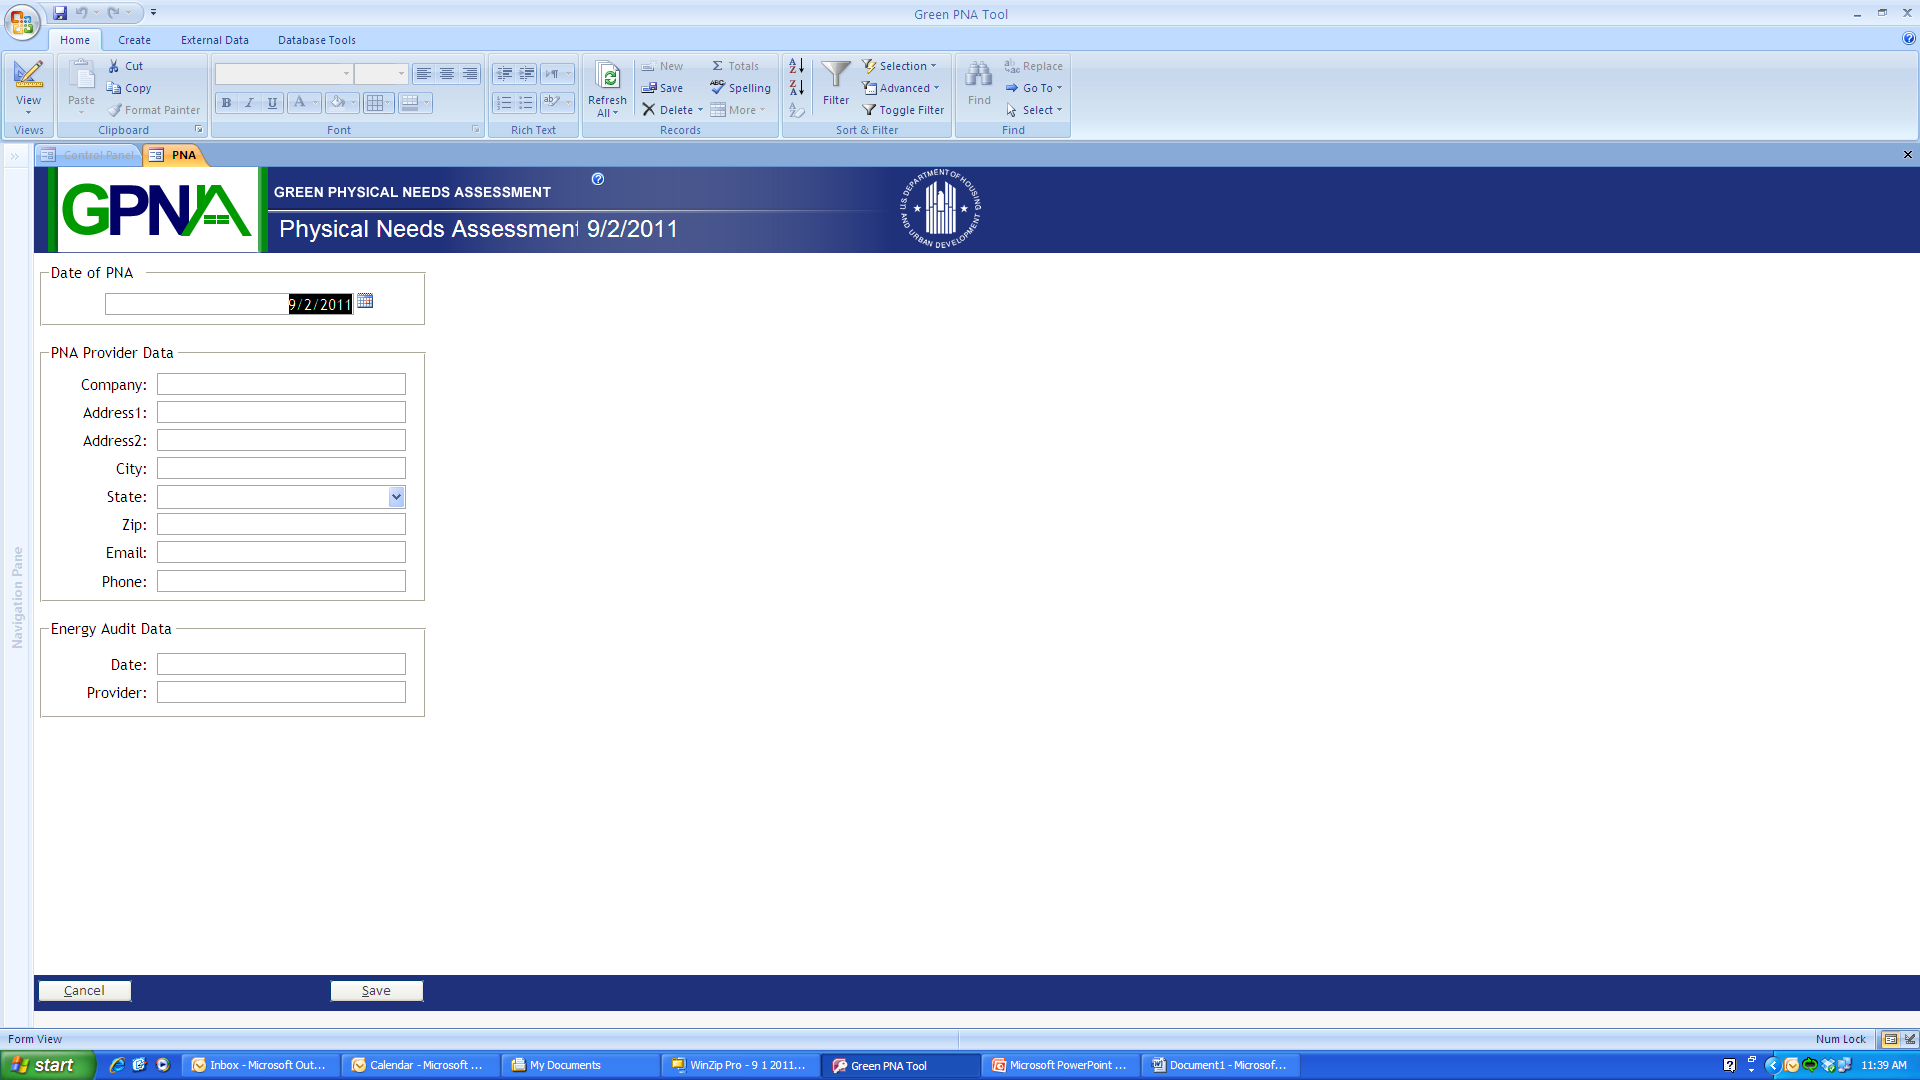Screen dimensions: 1920x1080
Task: Open the State dropdown list
Action: pyautogui.click(x=396, y=497)
